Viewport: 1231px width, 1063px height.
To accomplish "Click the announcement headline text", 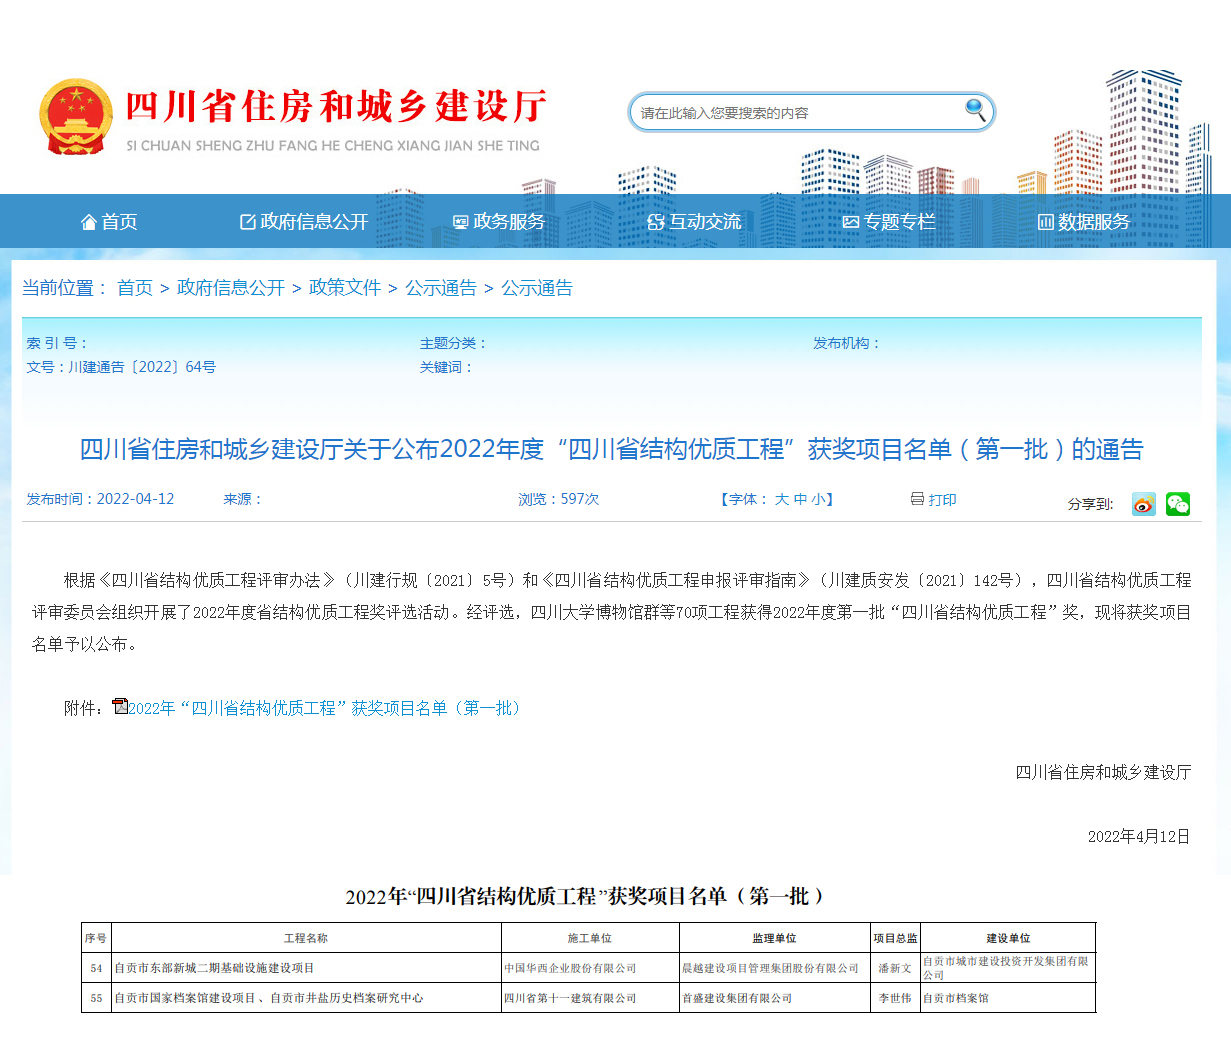I will point(611,449).
